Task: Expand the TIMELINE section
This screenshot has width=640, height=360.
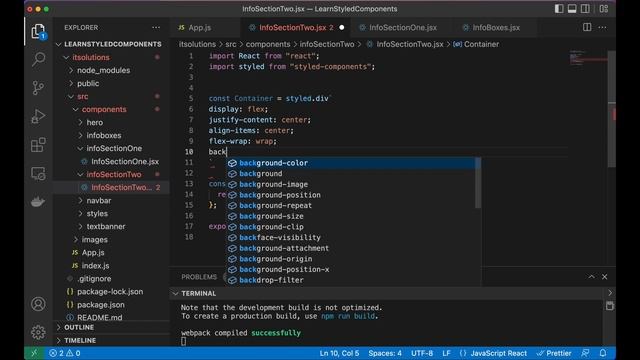Action: pyautogui.click(x=80, y=340)
